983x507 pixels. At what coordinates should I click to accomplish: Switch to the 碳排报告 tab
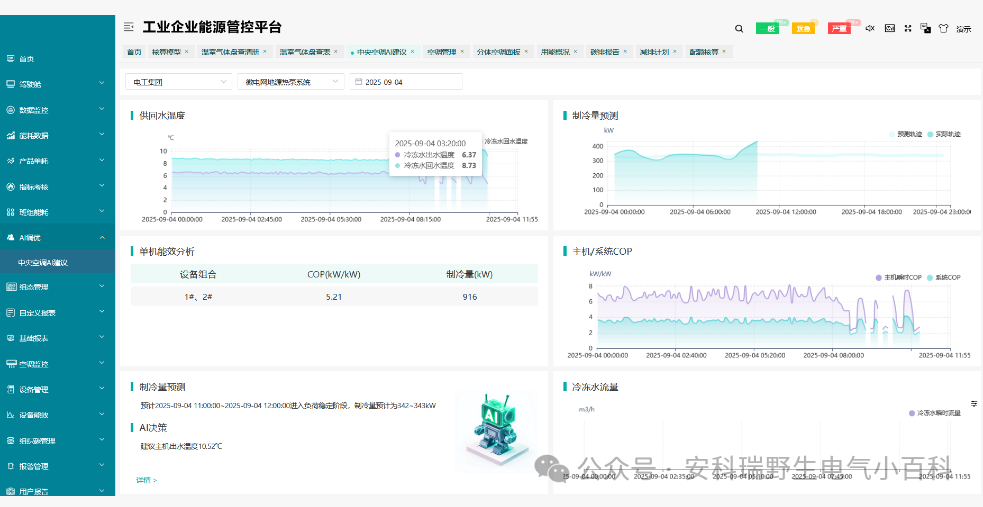coord(609,51)
